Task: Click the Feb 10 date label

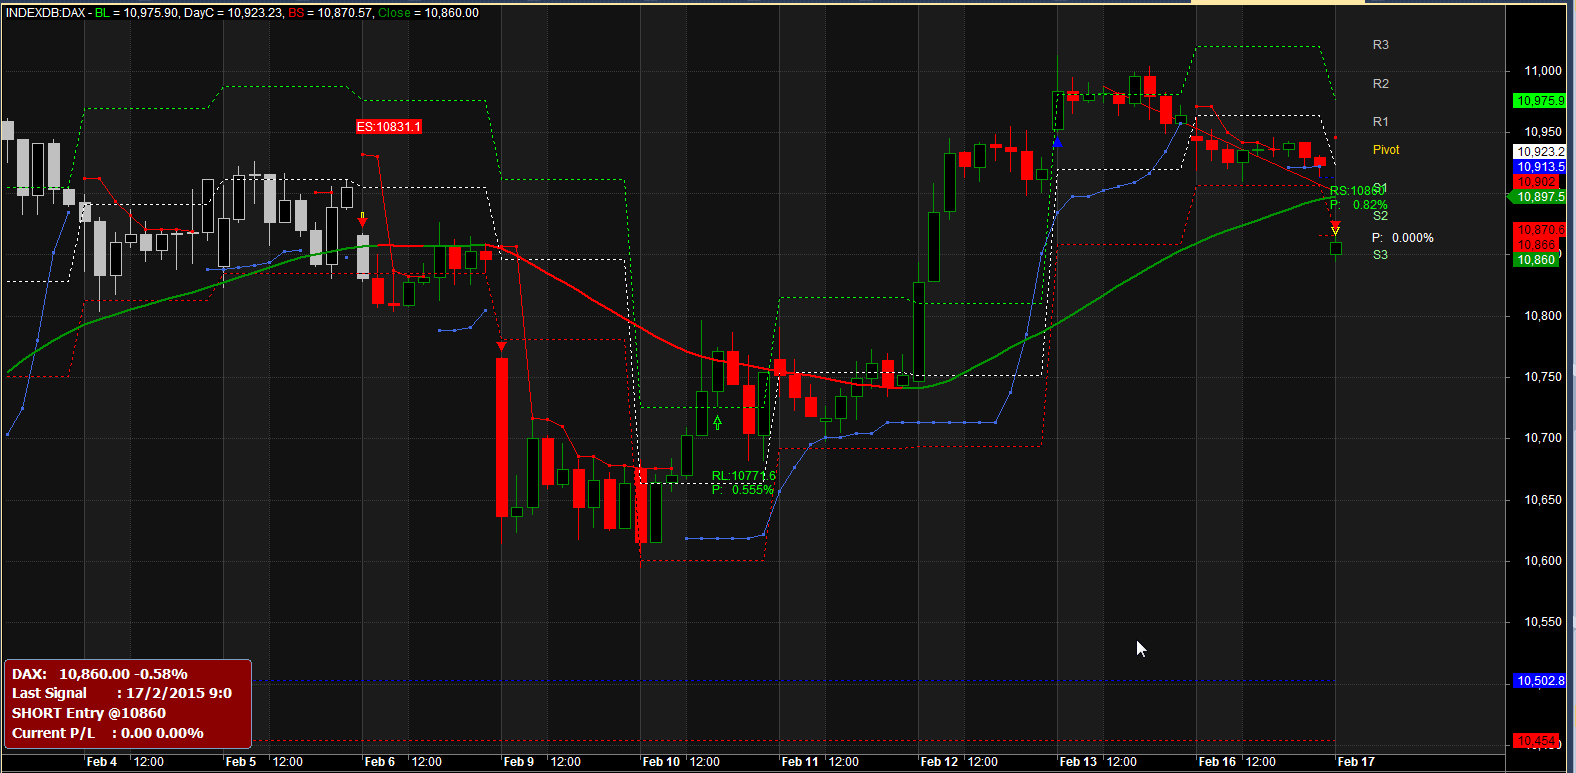Action: 661,762
